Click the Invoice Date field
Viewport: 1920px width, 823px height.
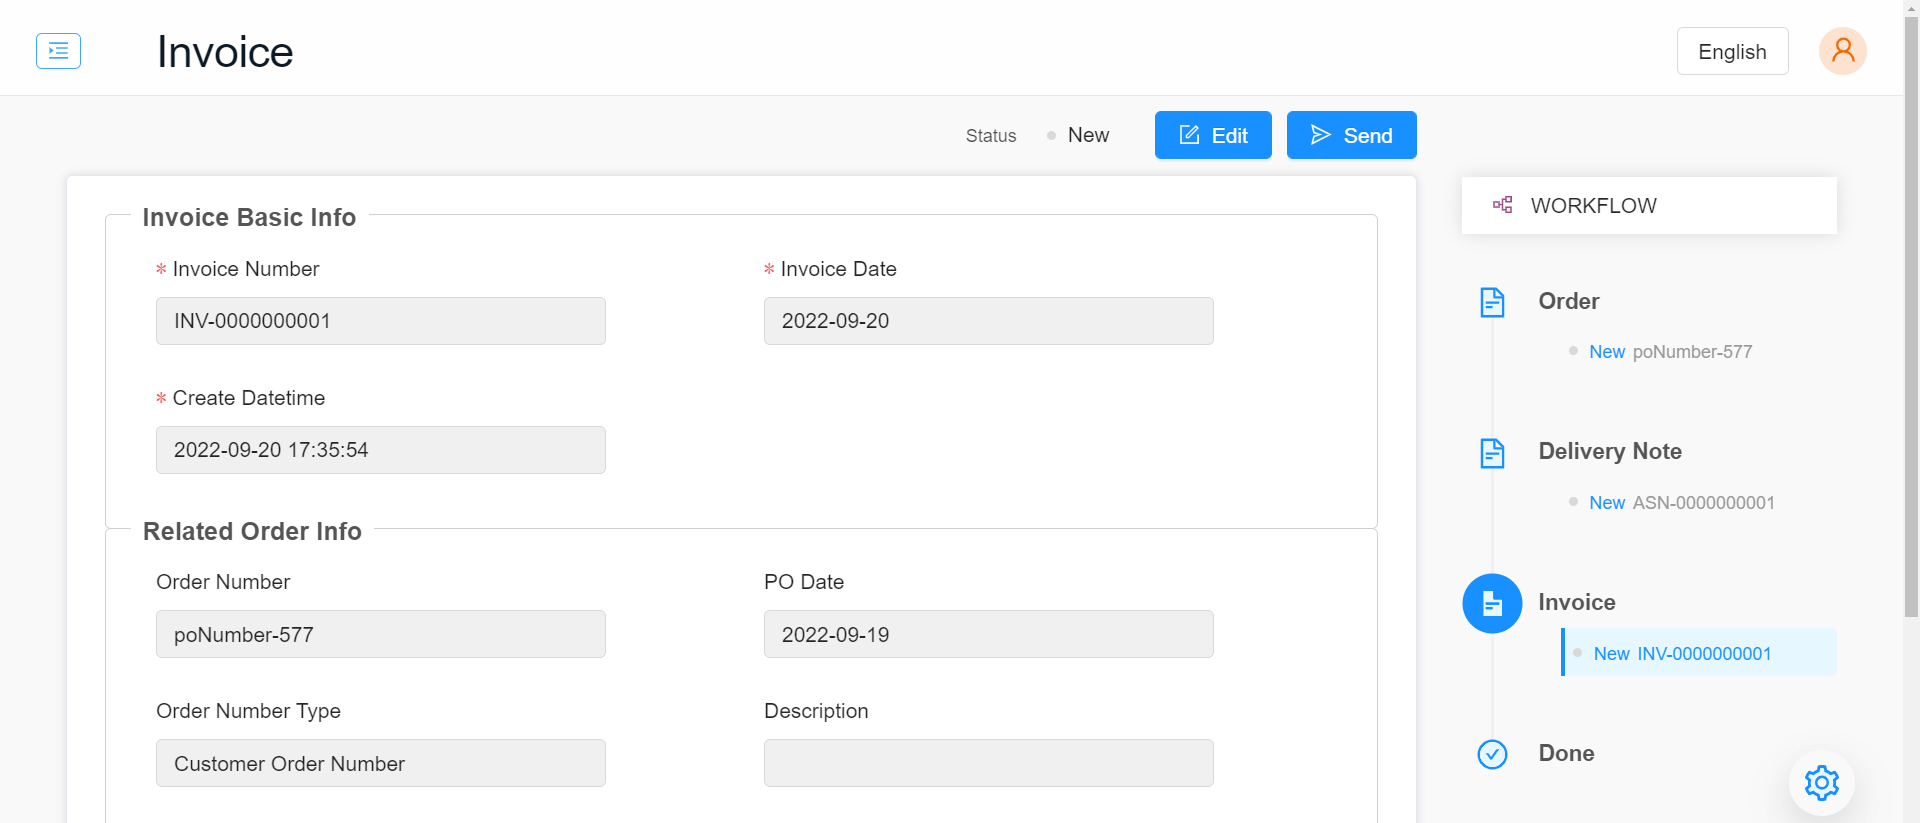(989, 321)
